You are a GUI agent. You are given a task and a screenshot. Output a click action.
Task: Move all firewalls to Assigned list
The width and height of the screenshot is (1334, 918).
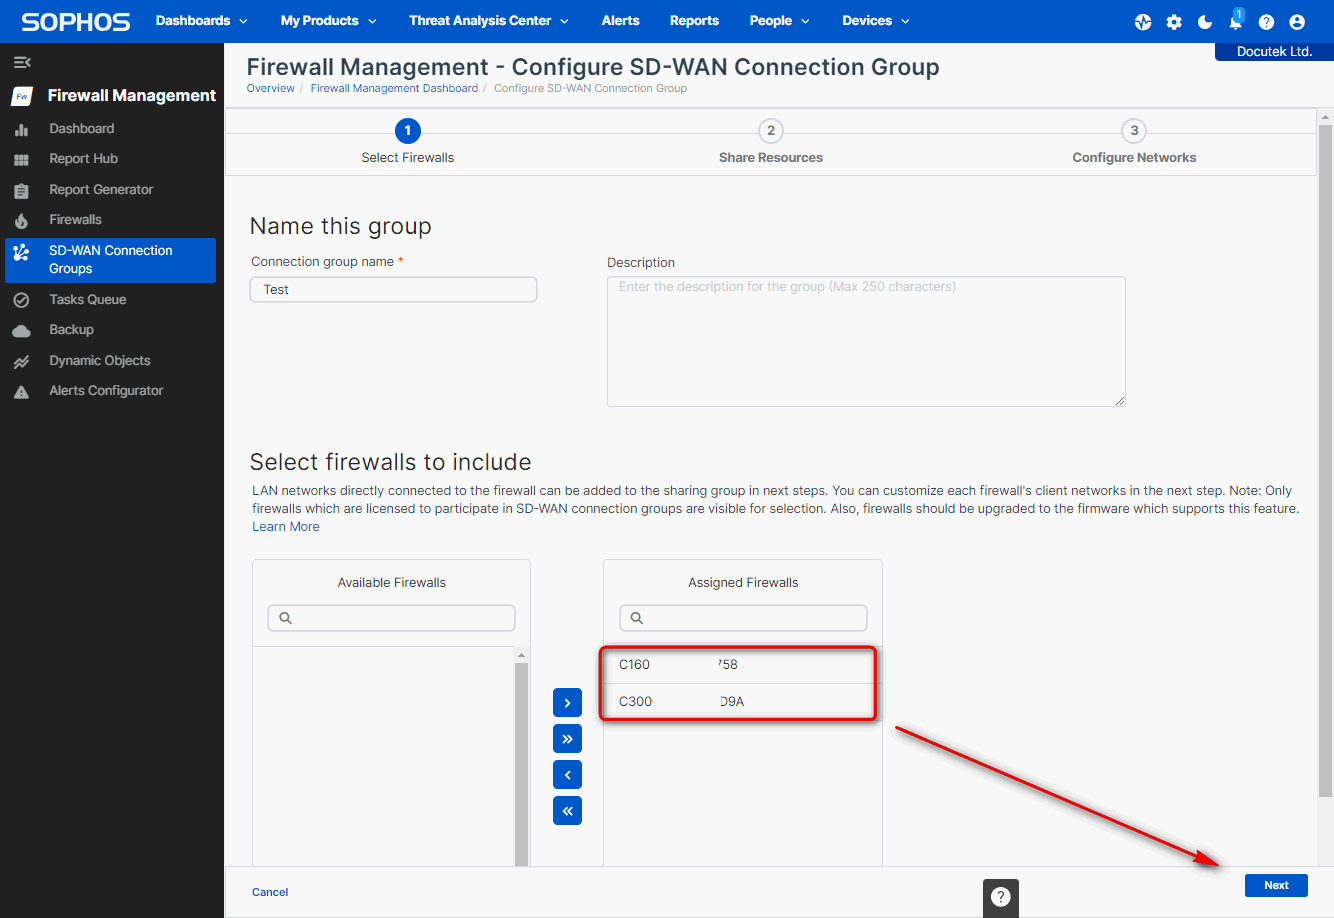tap(567, 739)
